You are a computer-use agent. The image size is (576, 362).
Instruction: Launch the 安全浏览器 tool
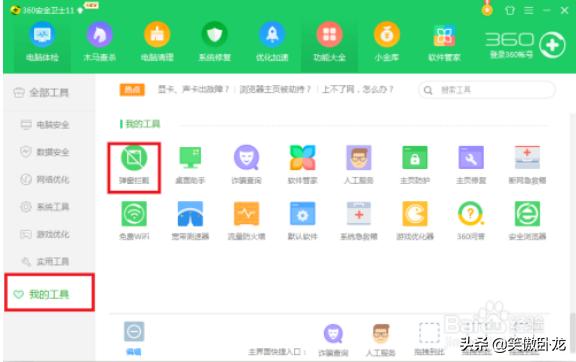click(527, 221)
